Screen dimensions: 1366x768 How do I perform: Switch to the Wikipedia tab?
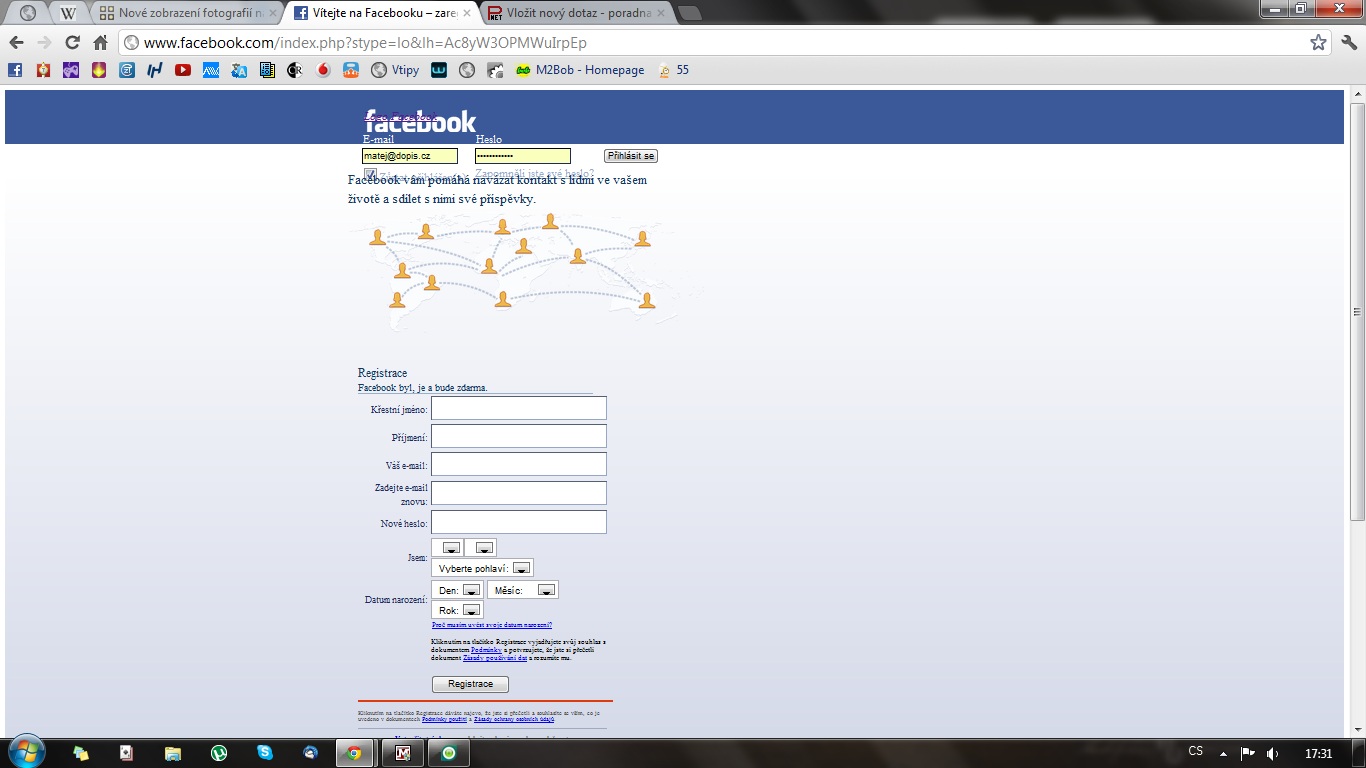pyautogui.click(x=69, y=14)
